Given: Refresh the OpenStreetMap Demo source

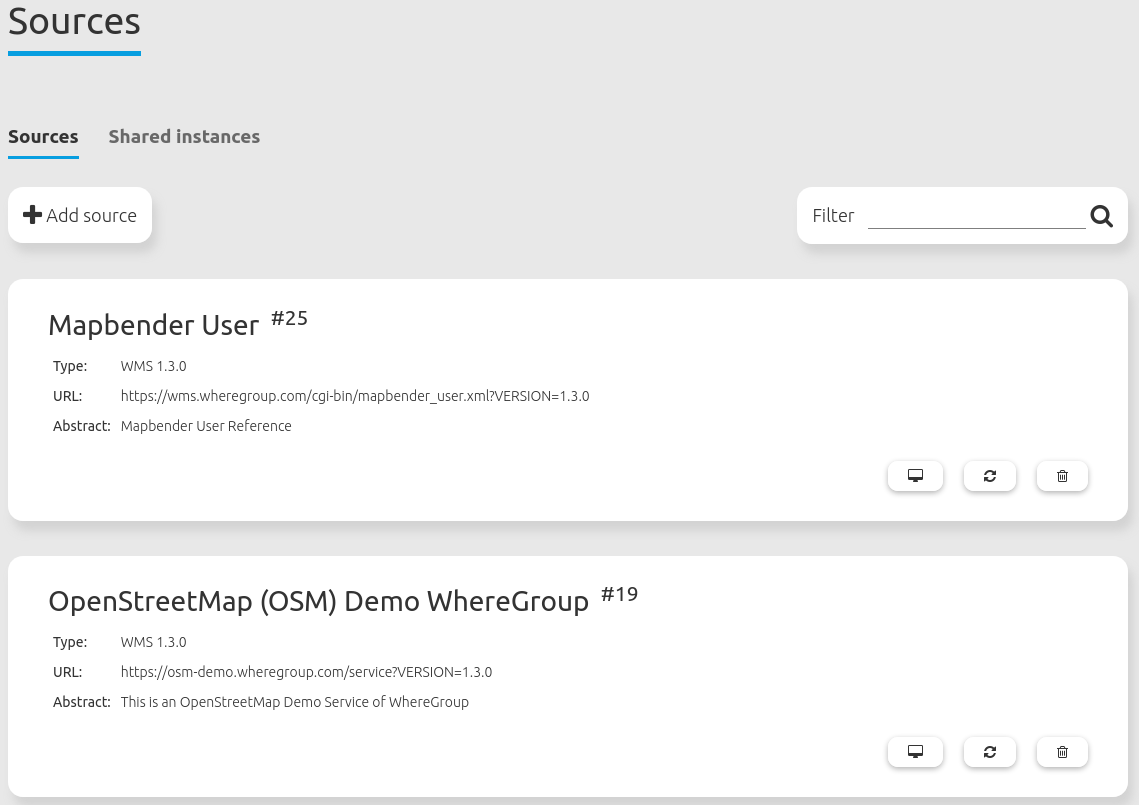Looking at the screenshot, I should pos(990,752).
